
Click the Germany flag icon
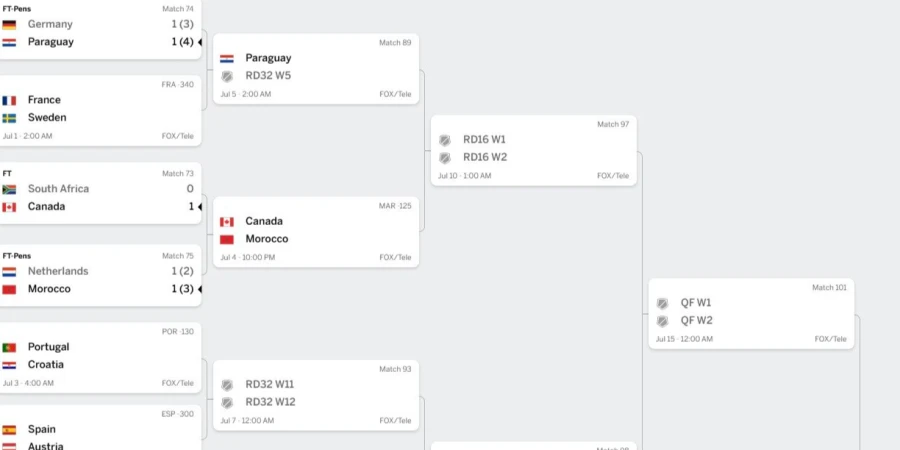click(x=9, y=25)
